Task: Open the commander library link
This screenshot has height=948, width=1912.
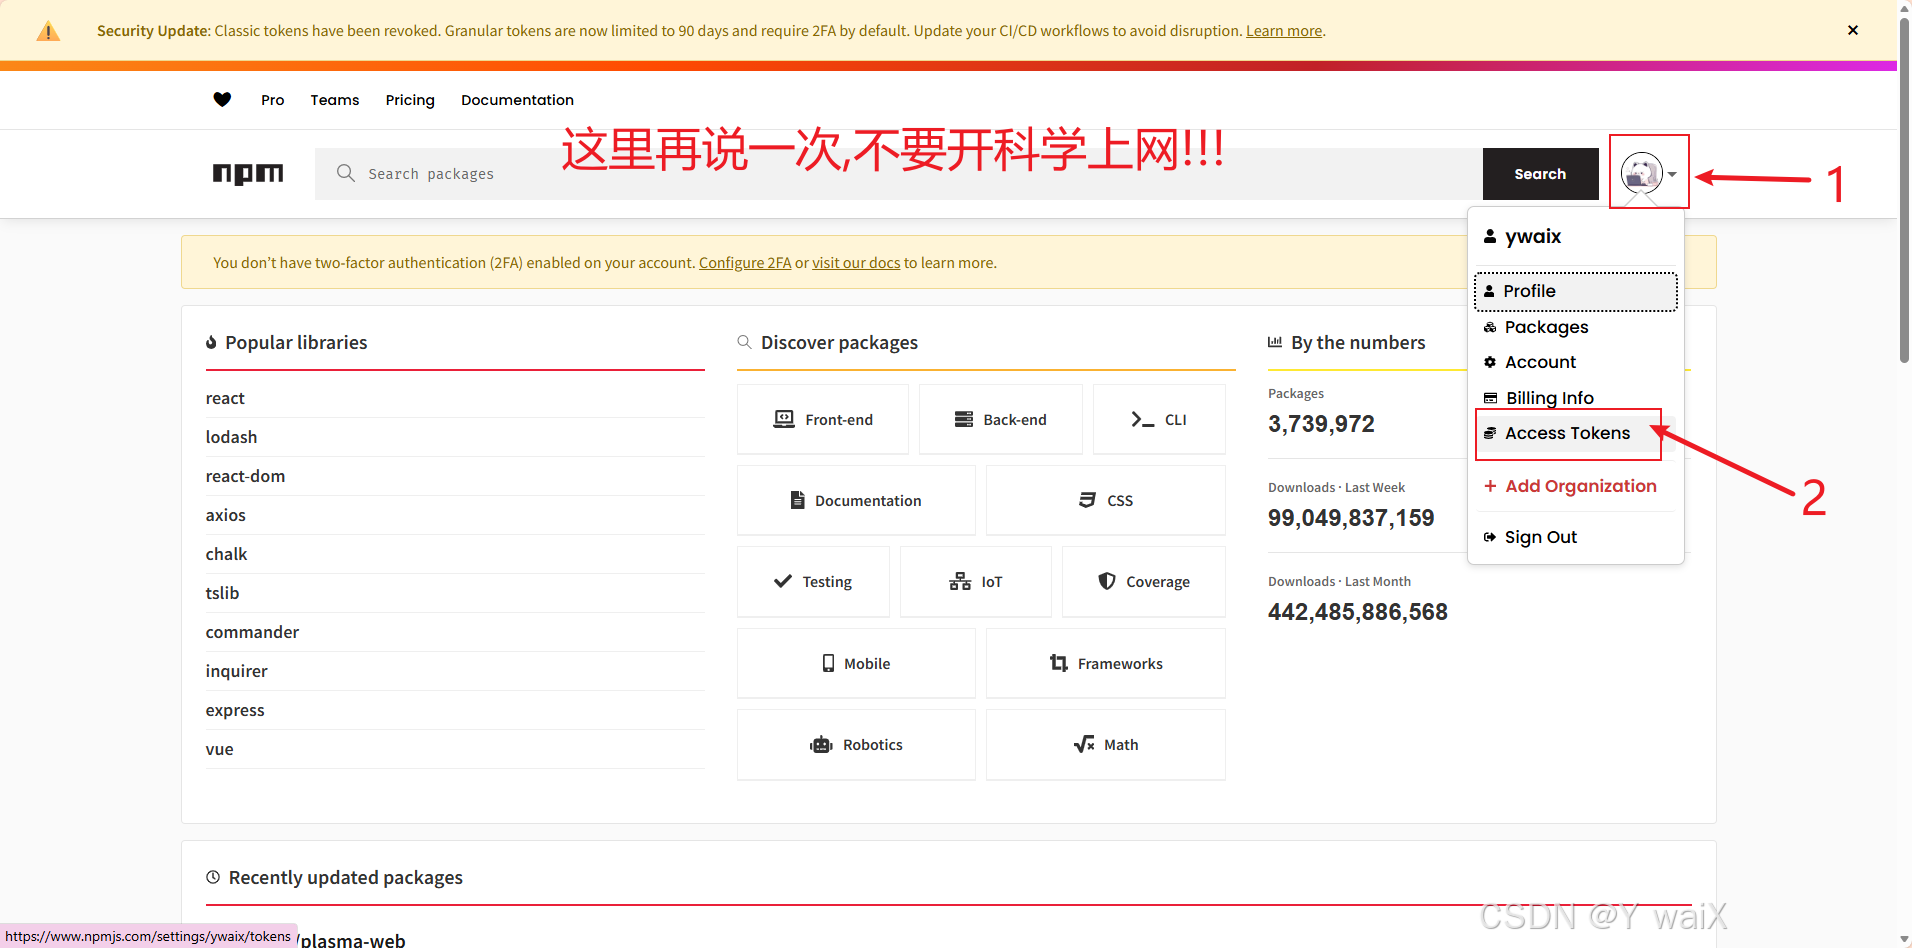Action: [x=252, y=632]
